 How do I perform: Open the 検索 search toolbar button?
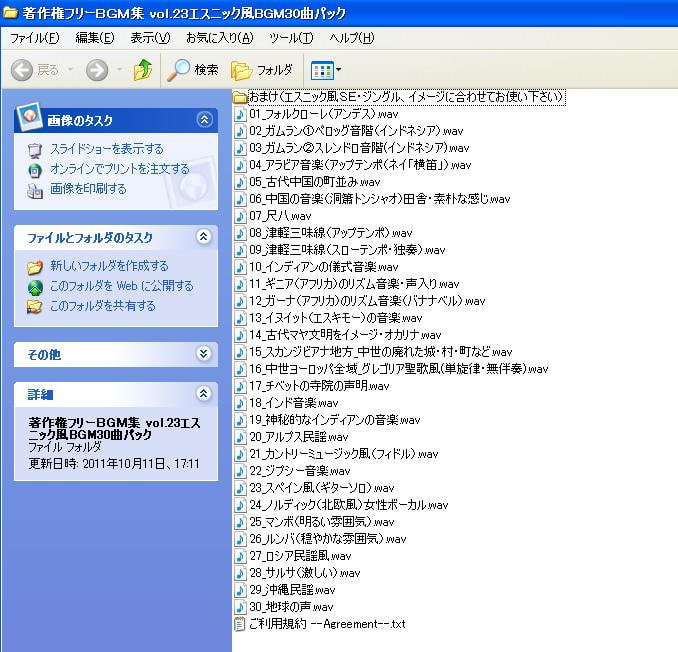point(193,70)
